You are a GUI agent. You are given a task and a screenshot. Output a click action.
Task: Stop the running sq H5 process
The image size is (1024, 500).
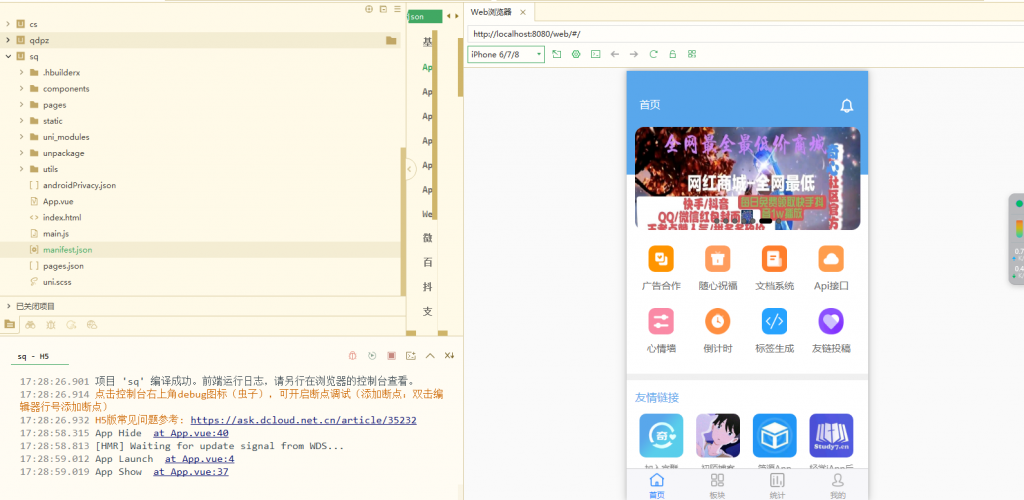pyautogui.click(x=391, y=356)
